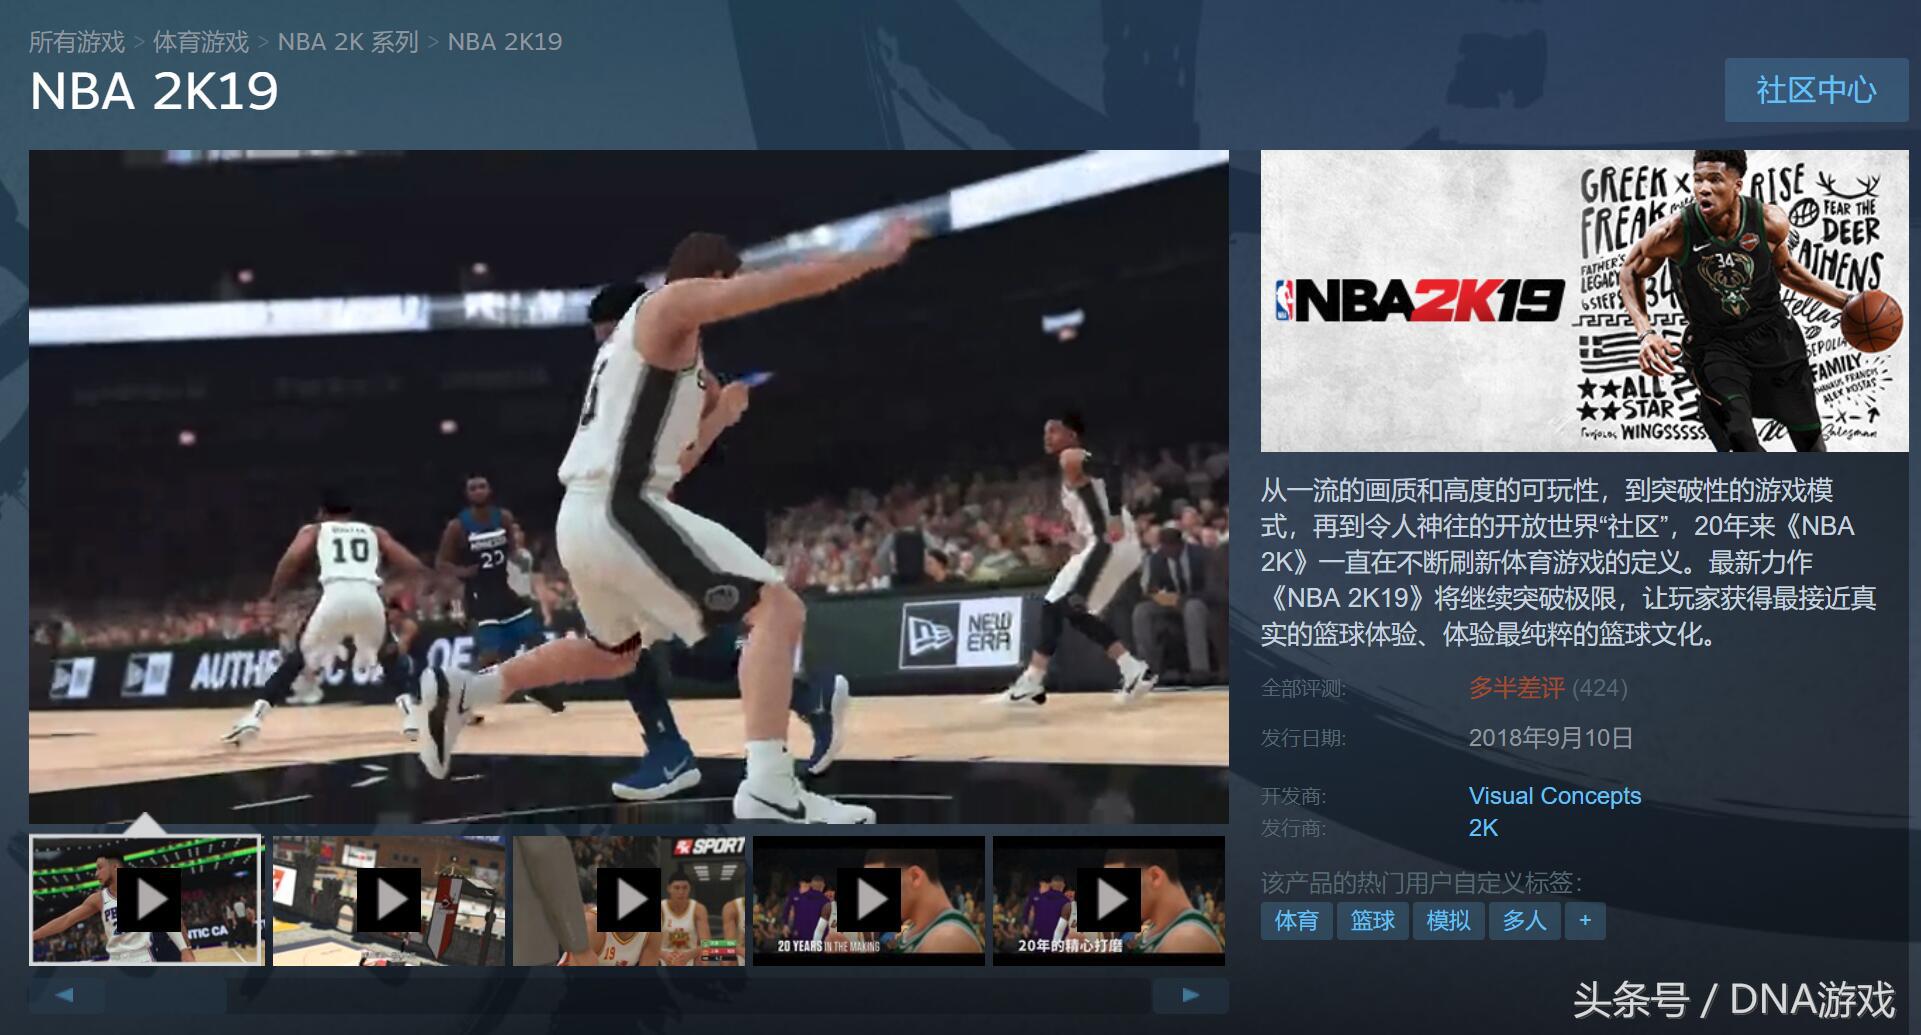The image size is (1921, 1035).
Task: Select the 多人 user tag
Action: click(1522, 921)
